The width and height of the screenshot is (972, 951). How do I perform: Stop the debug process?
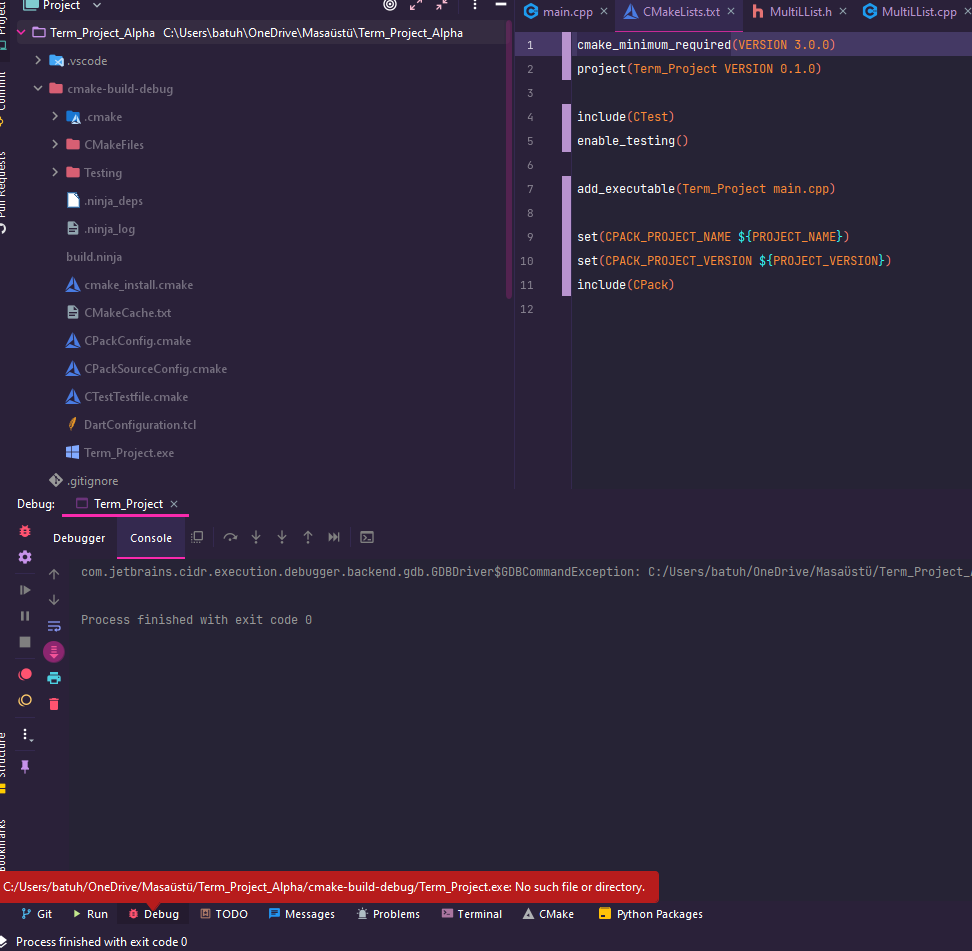pos(25,642)
